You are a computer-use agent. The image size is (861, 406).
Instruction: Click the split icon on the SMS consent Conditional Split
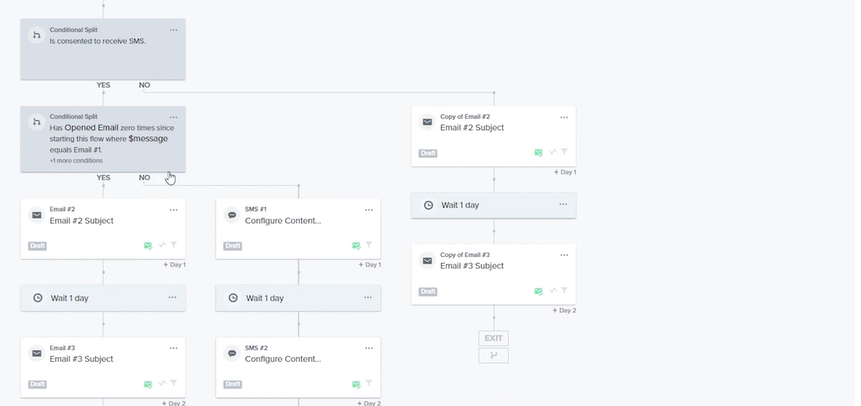tap(37, 36)
